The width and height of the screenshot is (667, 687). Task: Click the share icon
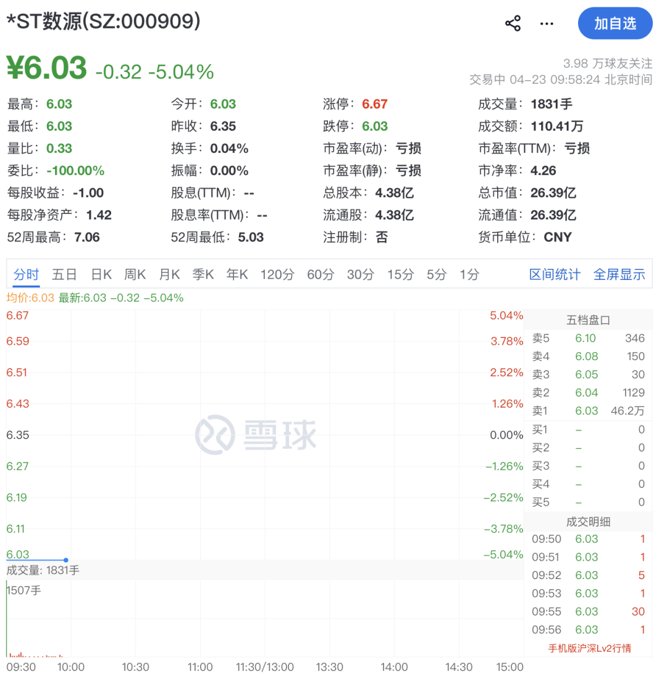513,23
